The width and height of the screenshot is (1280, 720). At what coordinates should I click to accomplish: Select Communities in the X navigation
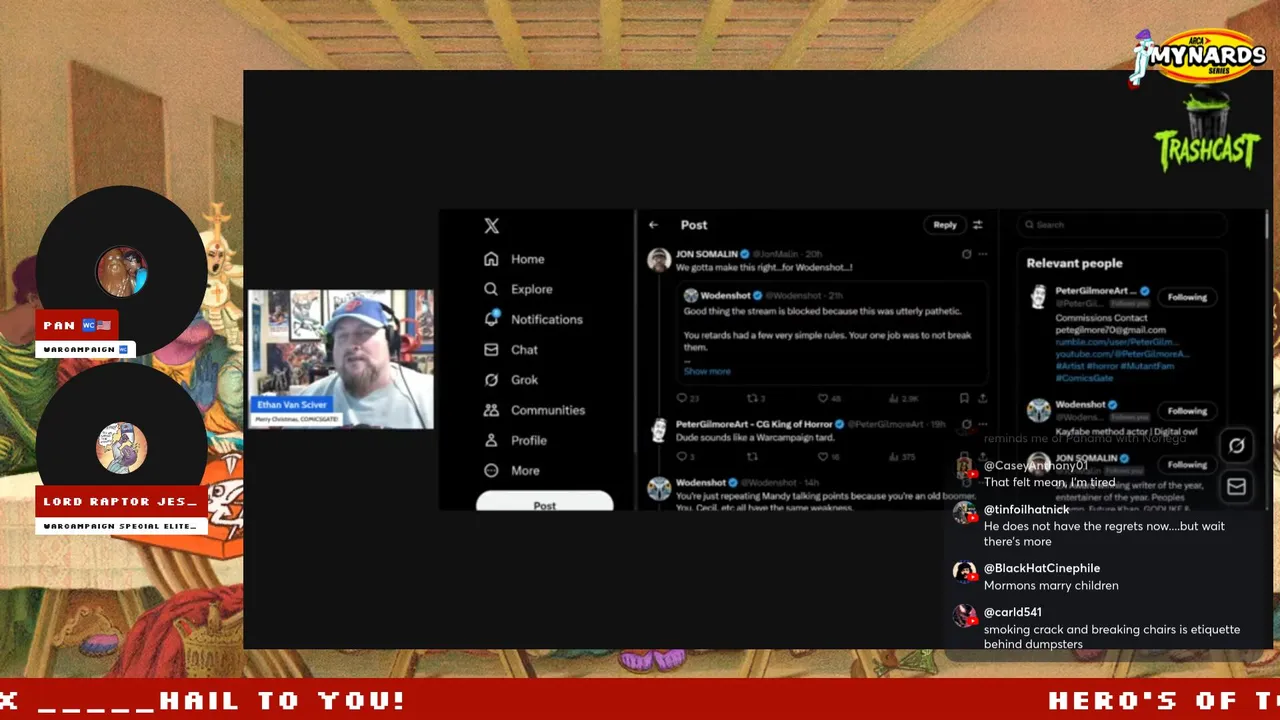pyautogui.click(x=548, y=410)
